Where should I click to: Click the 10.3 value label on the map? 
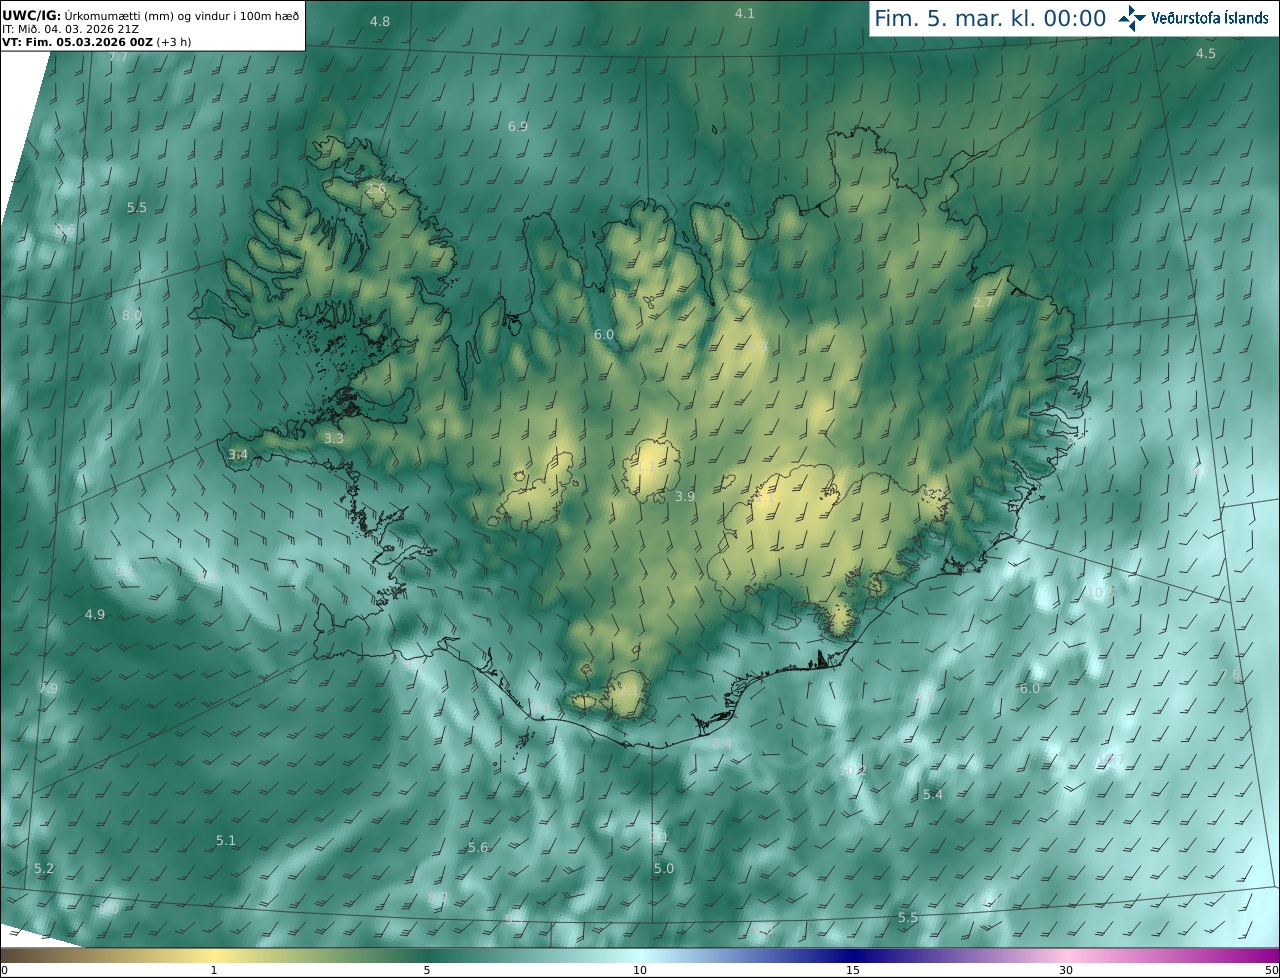(1101, 592)
